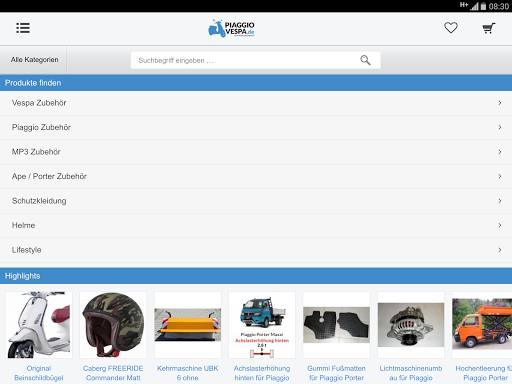Open Caberg FREERIDE Commander Matt link
This screenshot has width=512, height=384.
click(x=113, y=373)
